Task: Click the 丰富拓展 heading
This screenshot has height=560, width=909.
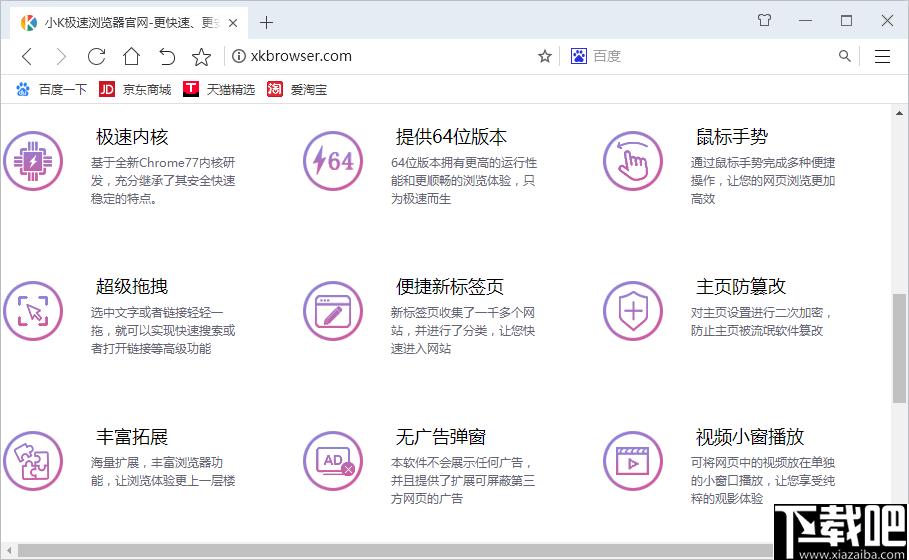Action: coord(132,437)
